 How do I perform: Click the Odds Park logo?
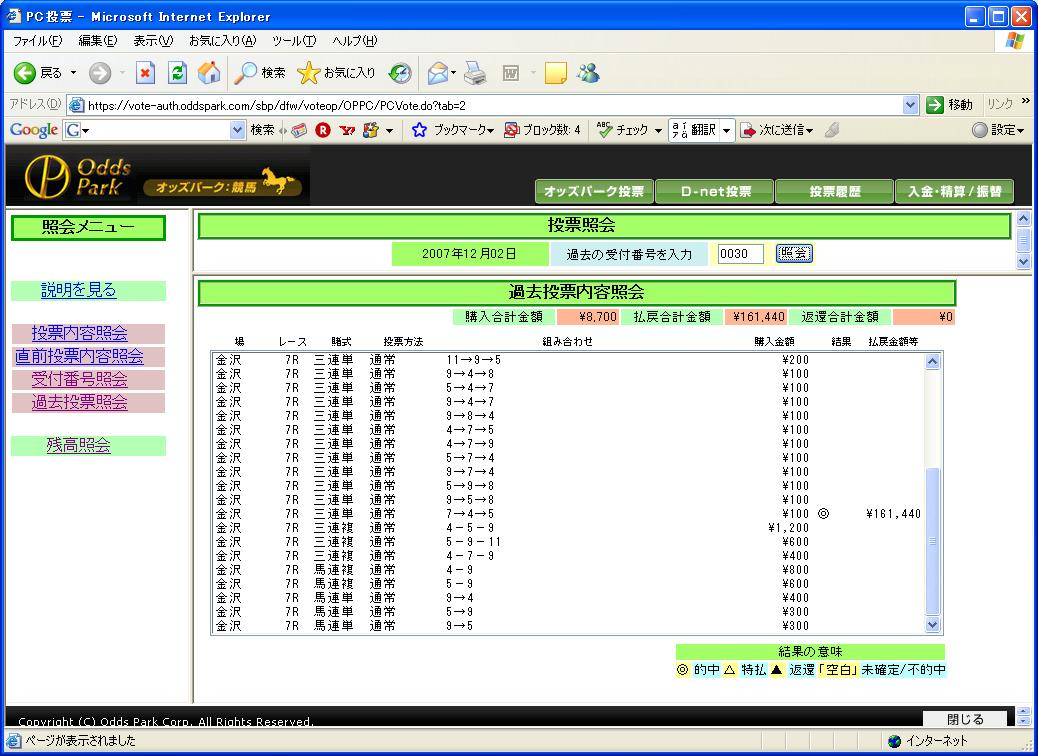tap(78, 177)
